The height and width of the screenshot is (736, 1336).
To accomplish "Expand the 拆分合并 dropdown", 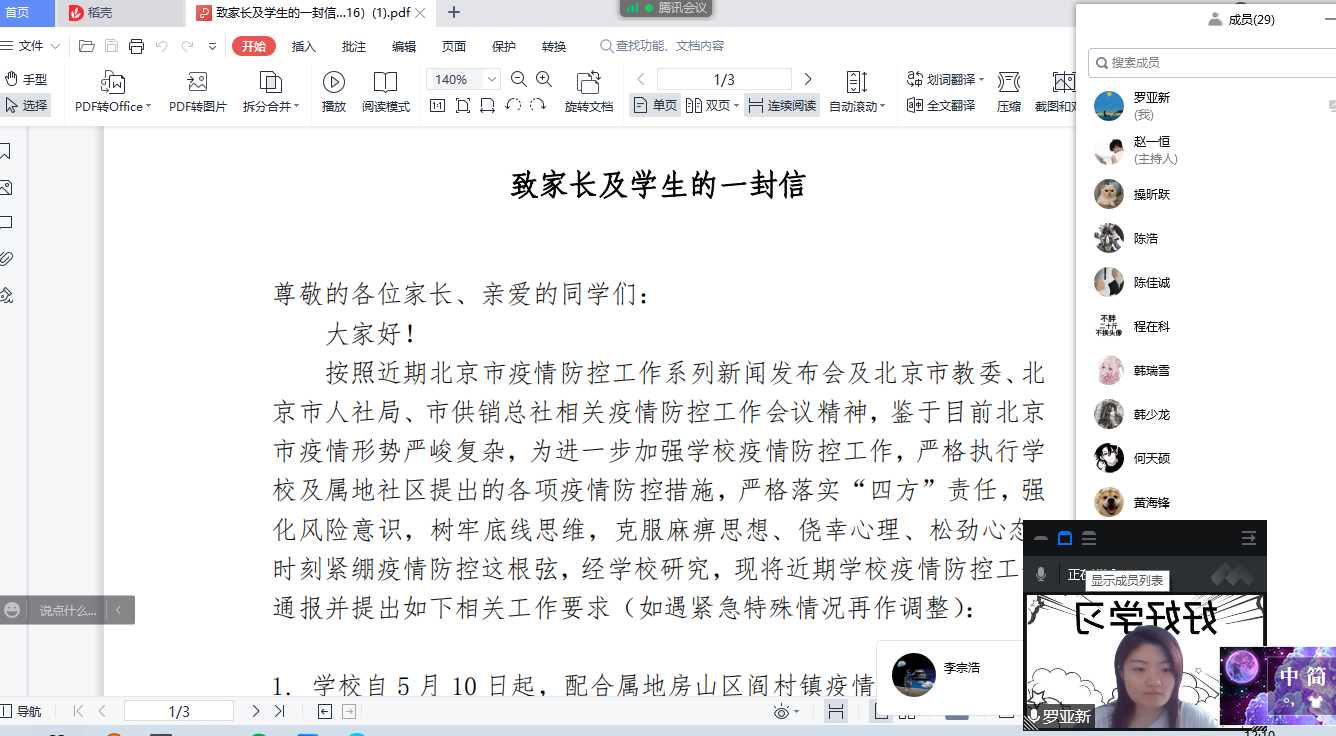I will (x=271, y=106).
